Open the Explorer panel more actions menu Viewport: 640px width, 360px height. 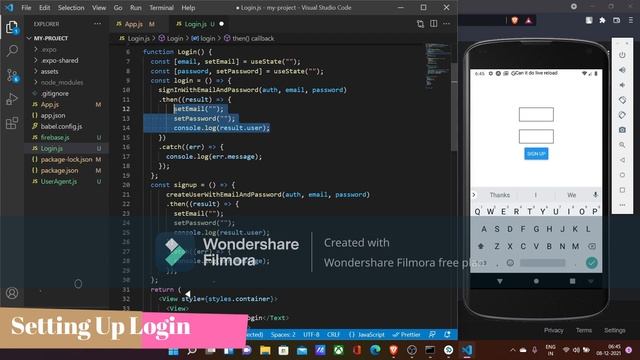(x=97, y=24)
